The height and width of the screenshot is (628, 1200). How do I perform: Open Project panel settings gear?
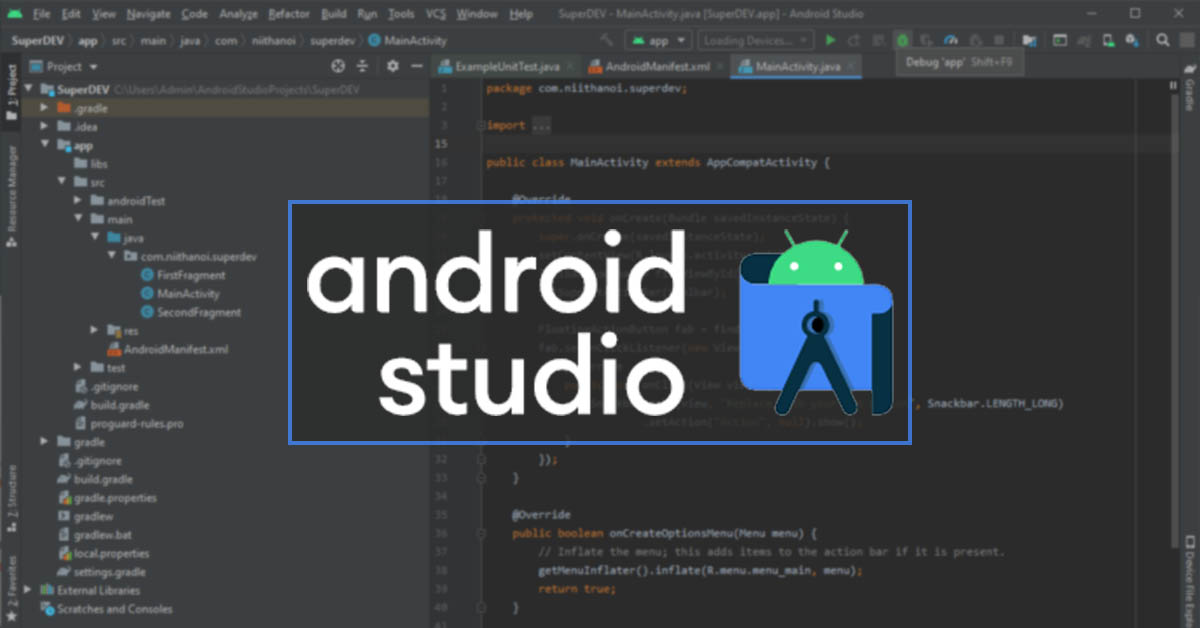pos(392,65)
